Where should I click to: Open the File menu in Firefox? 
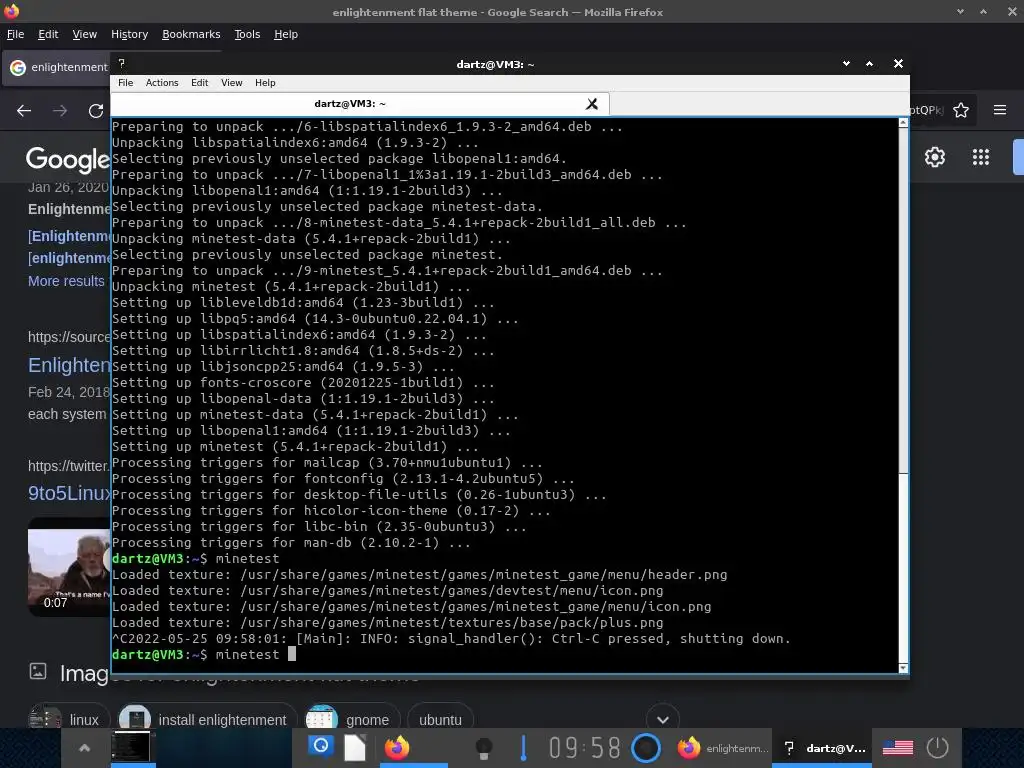(x=16, y=34)
